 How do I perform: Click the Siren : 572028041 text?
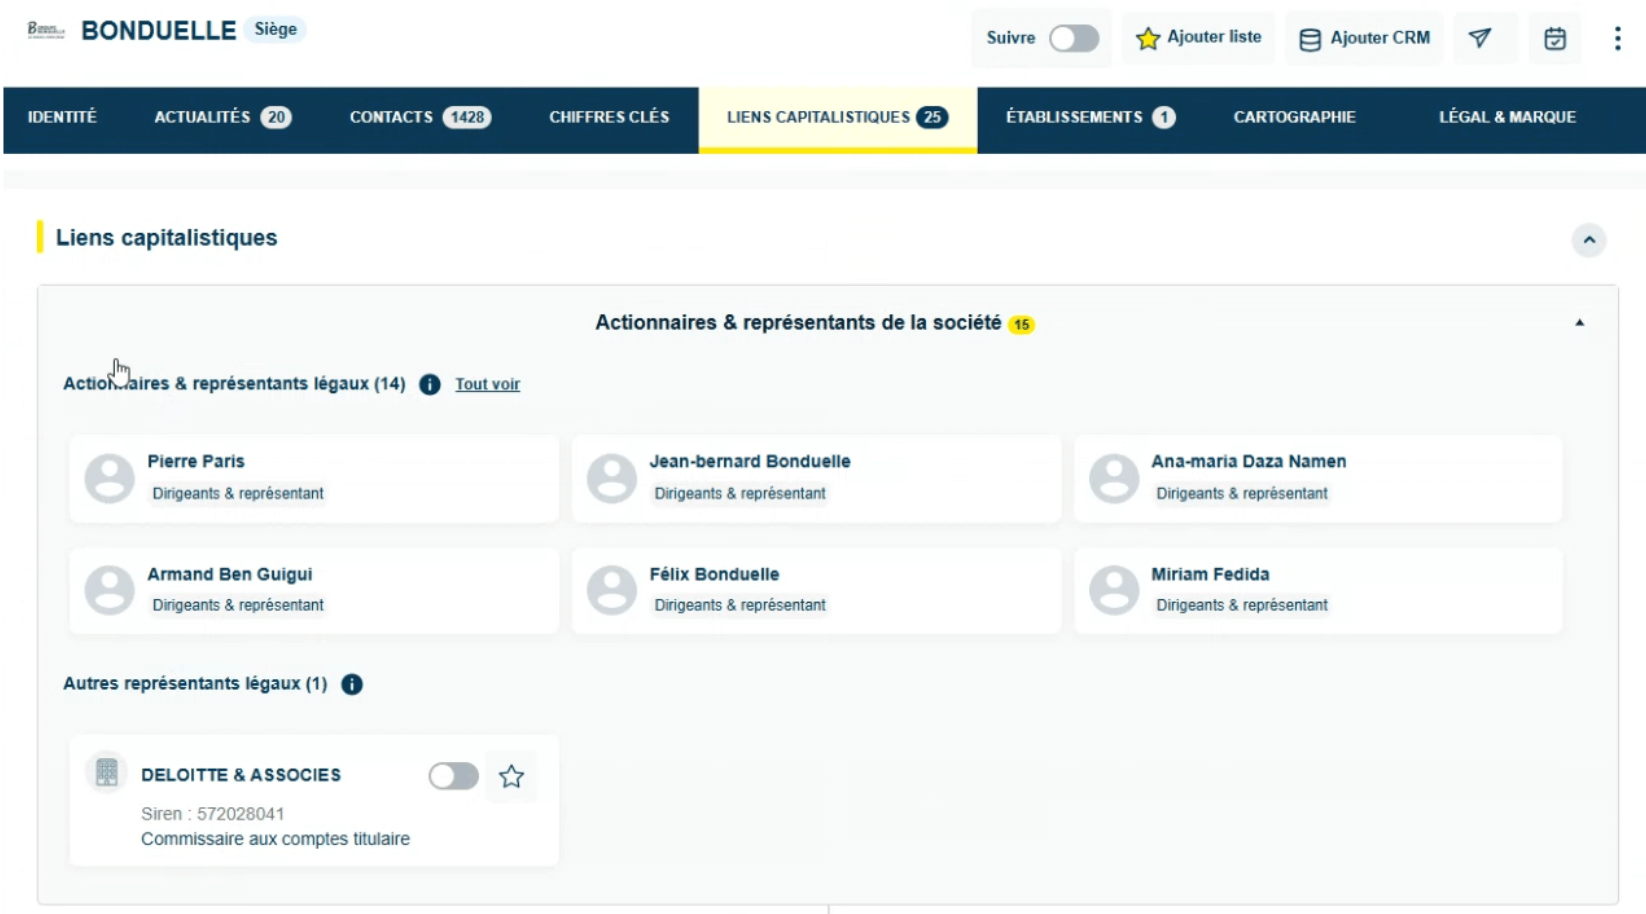pos(213,814)
